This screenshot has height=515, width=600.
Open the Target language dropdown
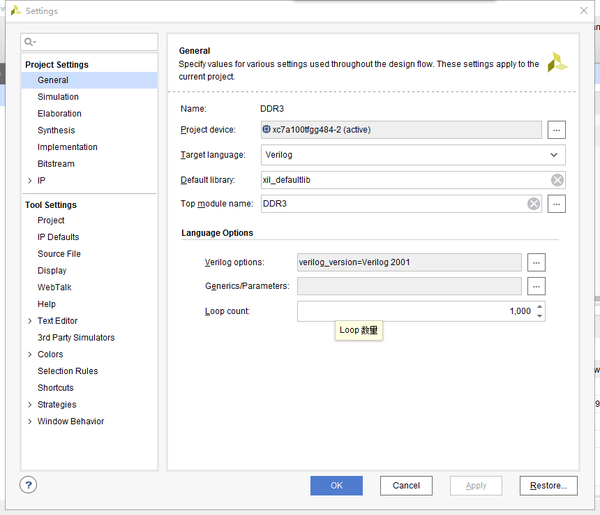(x=413, y=155)
